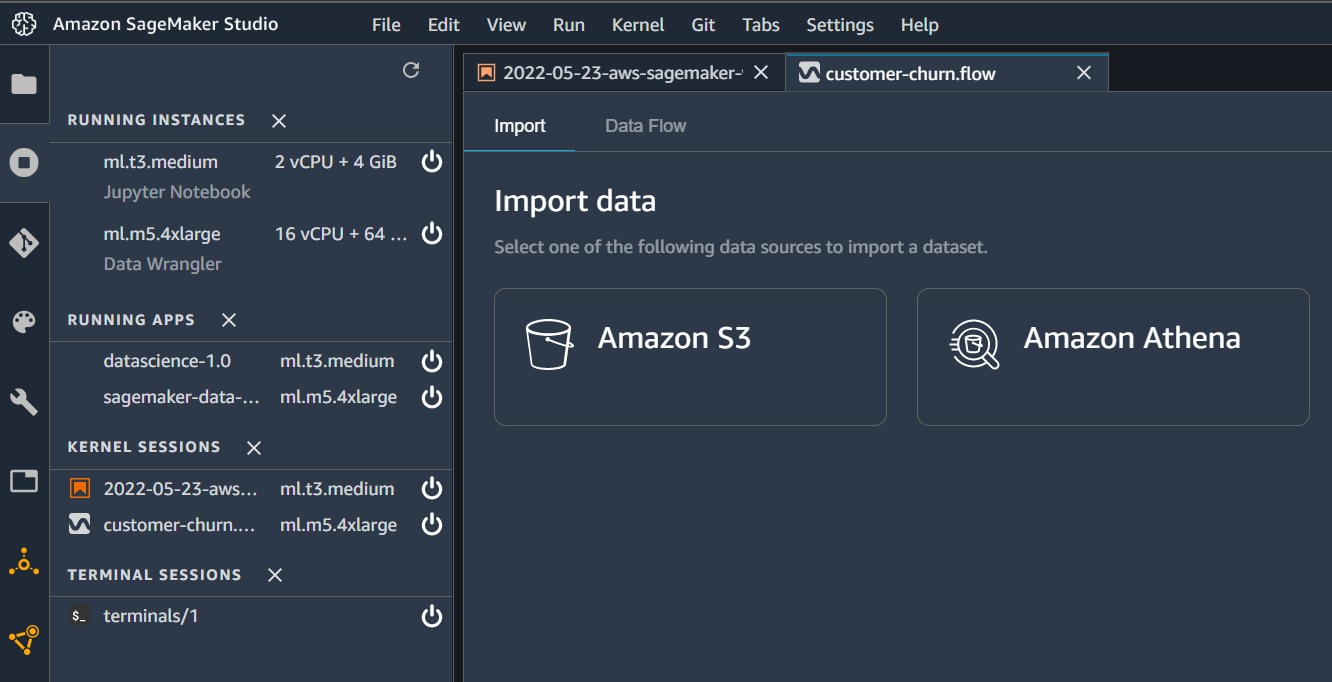Shut down all kernel sessions with X
1332x682 pixels.
[254, 448]
